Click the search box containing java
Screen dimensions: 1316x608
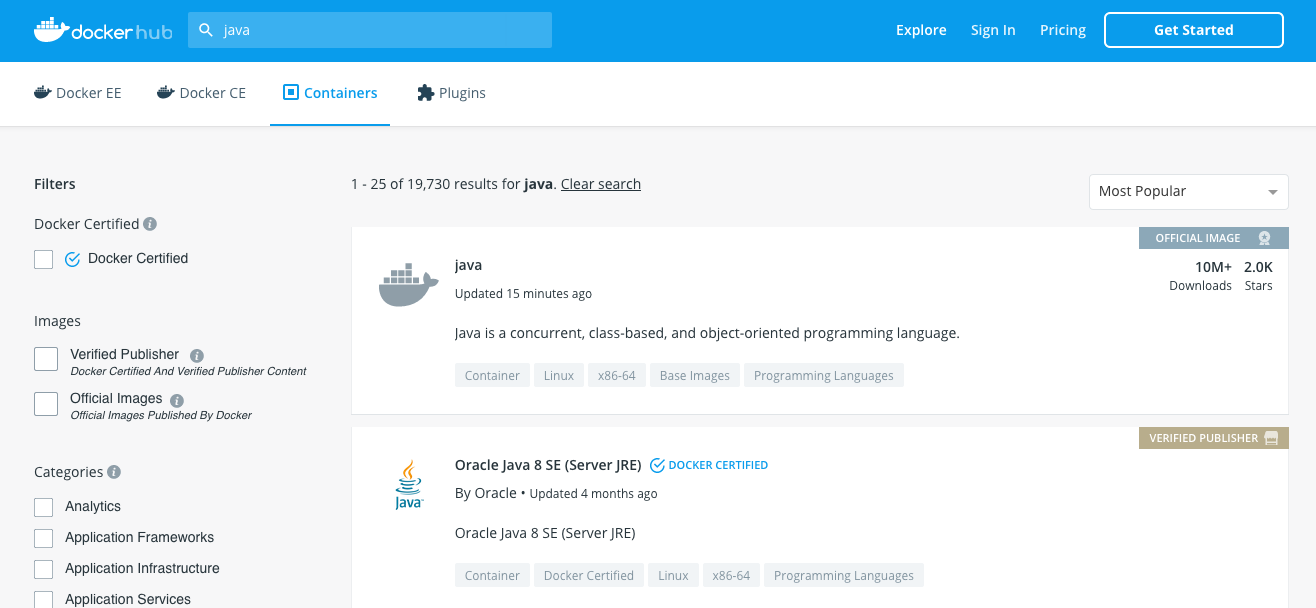370,30
